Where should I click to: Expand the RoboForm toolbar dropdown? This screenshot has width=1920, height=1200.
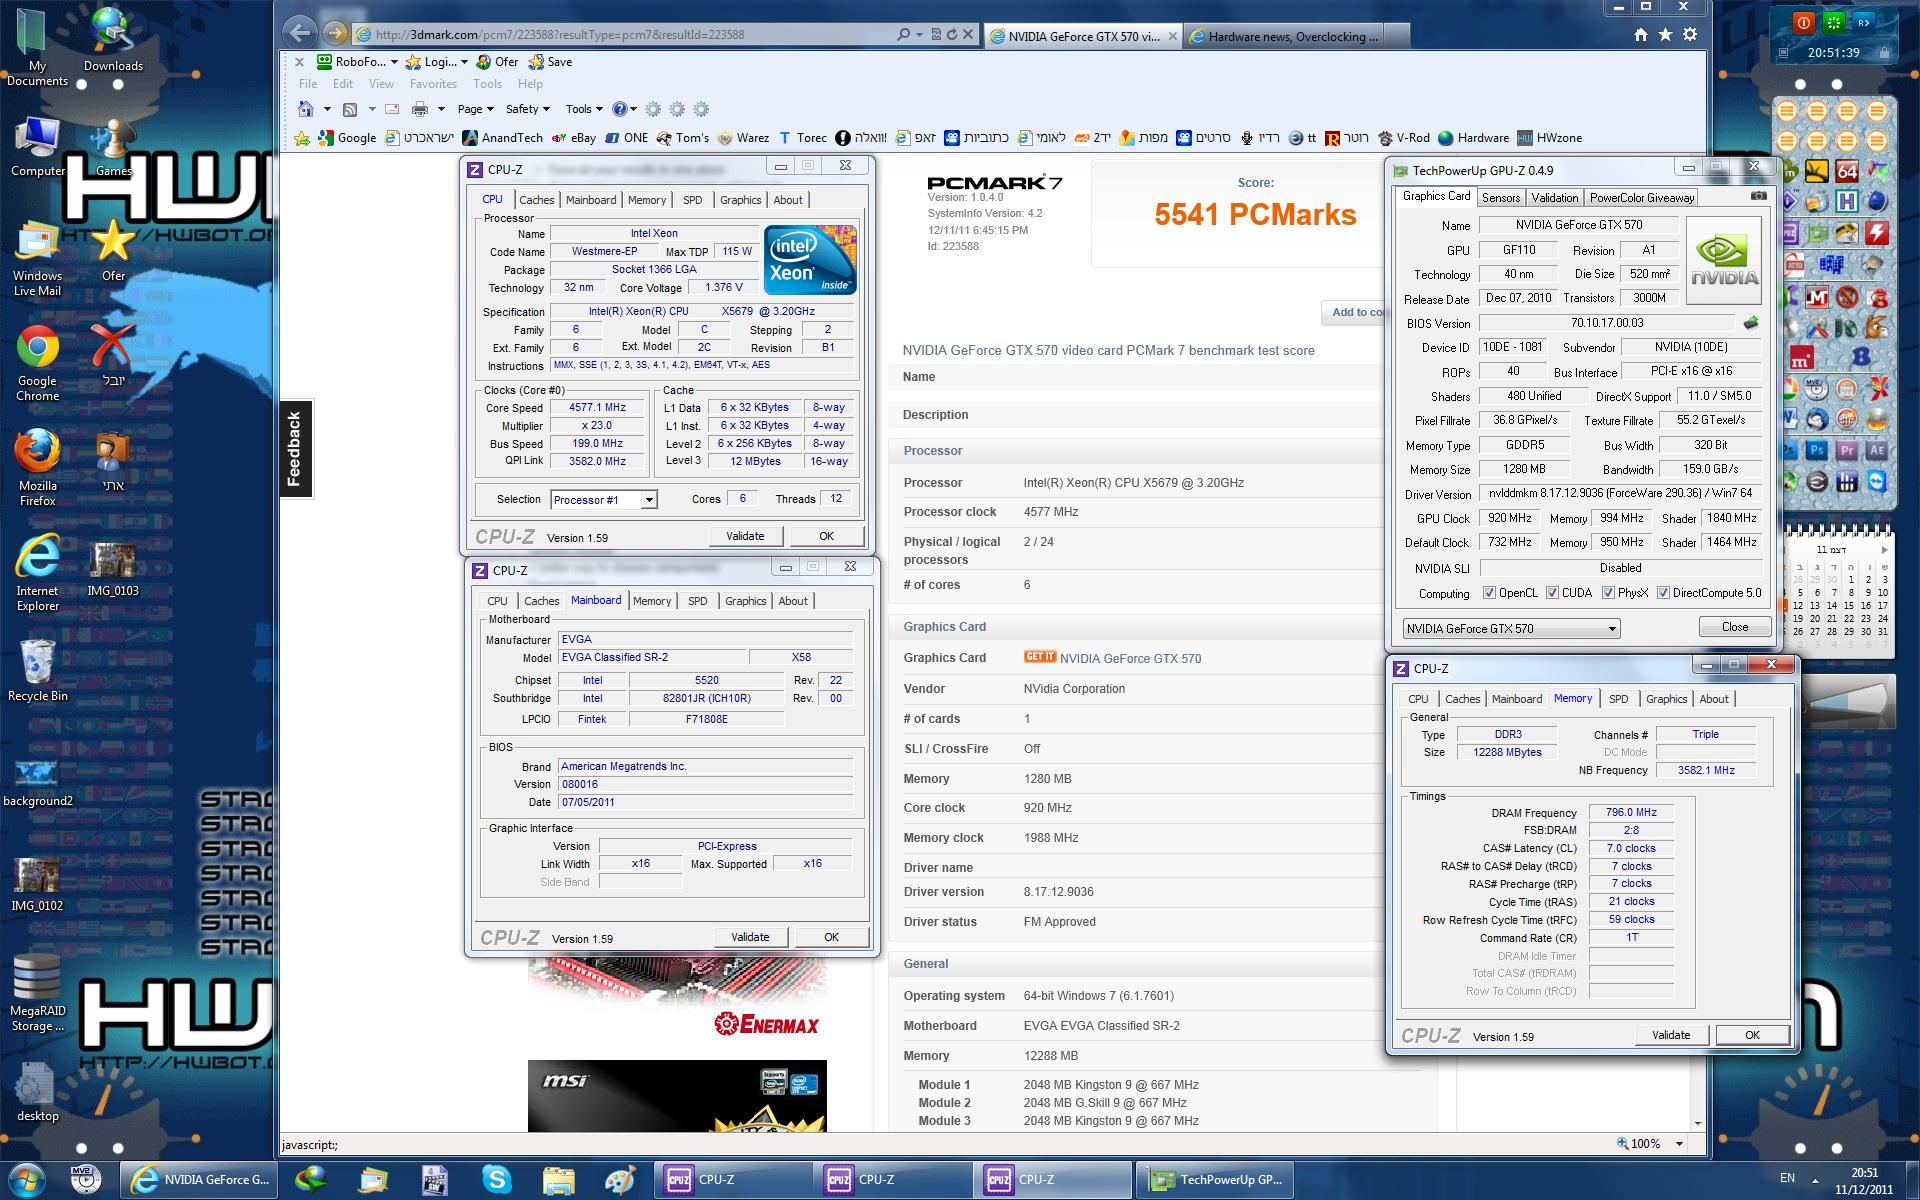coord(394,62)
